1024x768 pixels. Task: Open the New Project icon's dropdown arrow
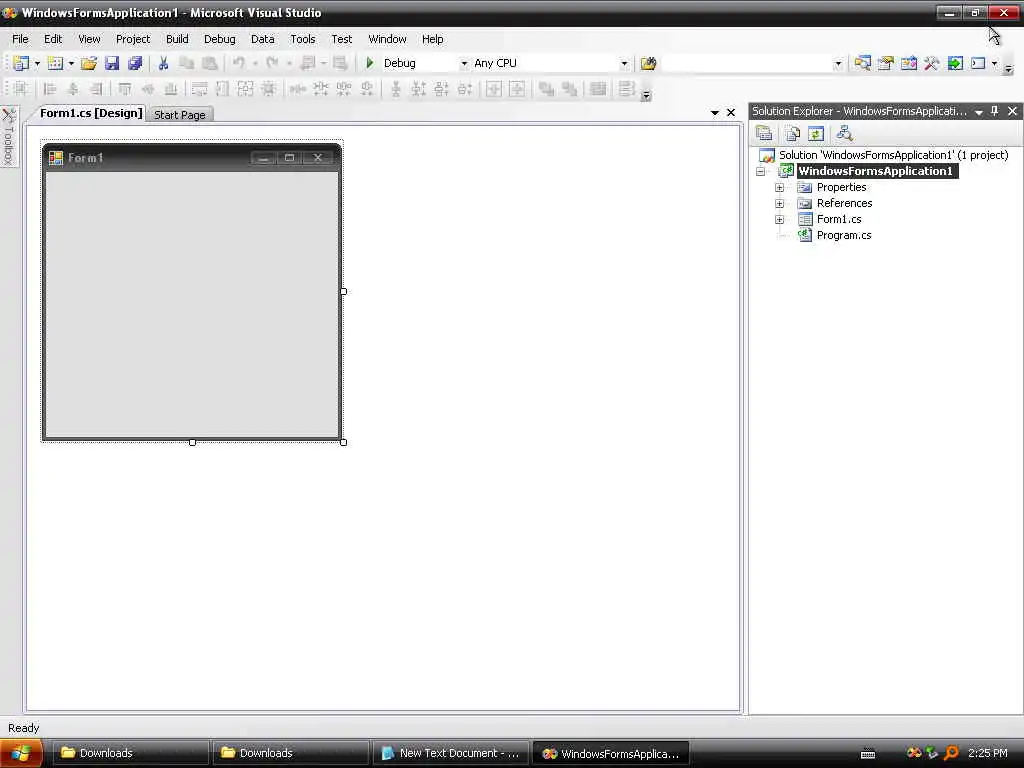click(x=37, y=63)
